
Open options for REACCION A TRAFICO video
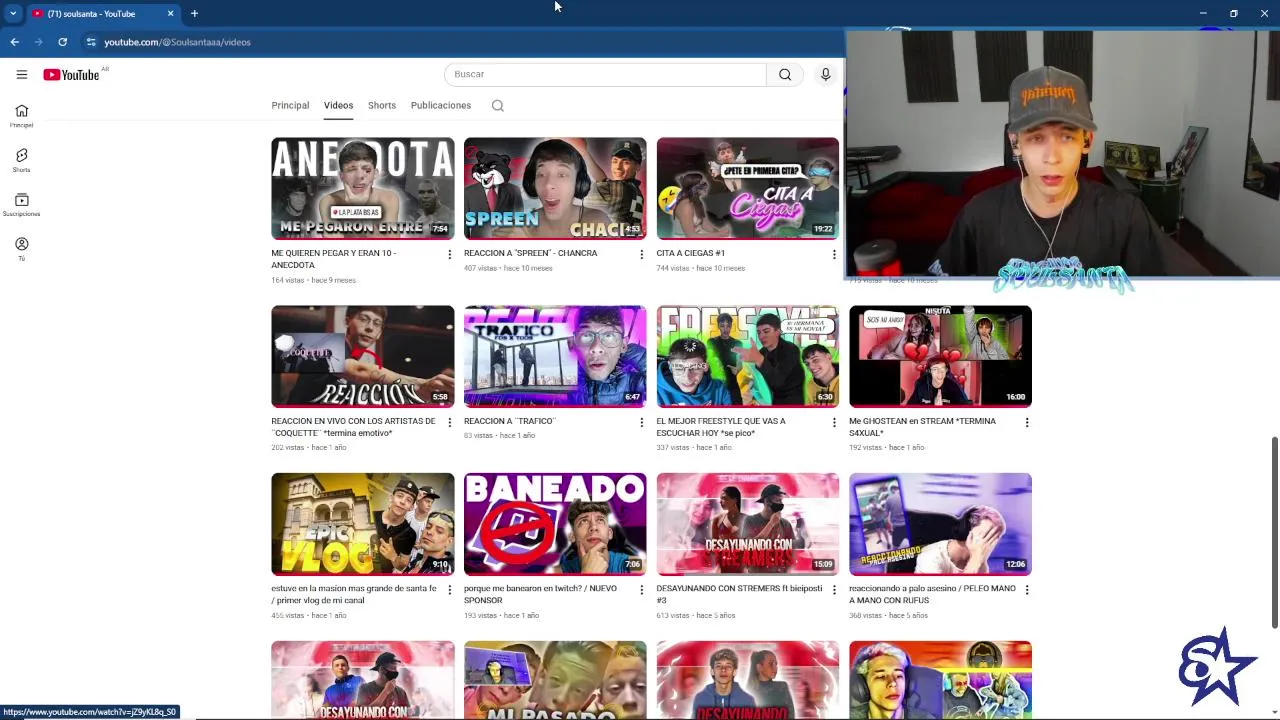[x=641, y=422]
